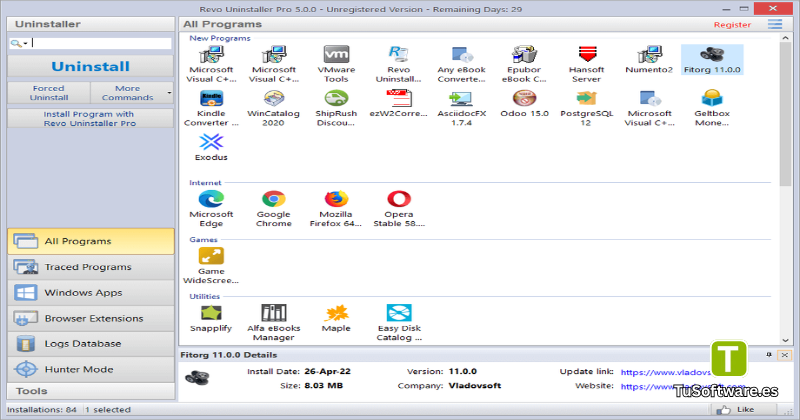
Task: Select the Alfa eBooks Manager icon
Action: tap(273, 312)
